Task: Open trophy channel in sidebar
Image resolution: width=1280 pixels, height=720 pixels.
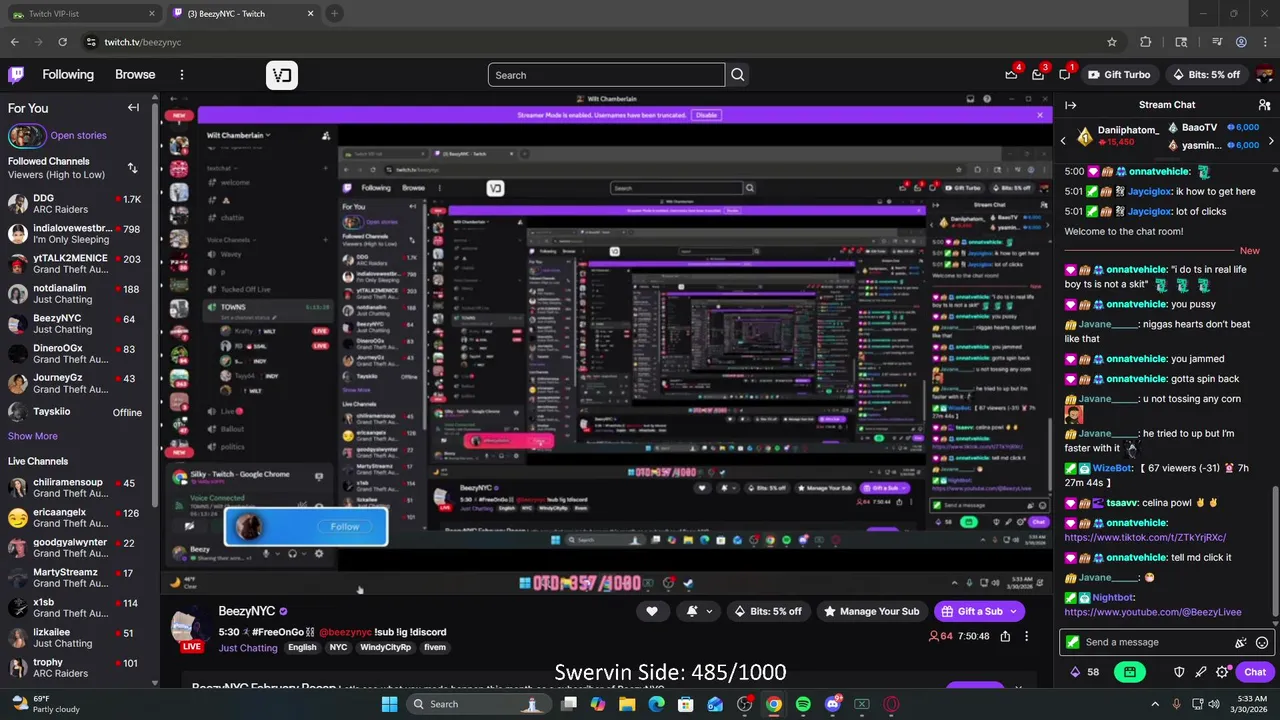Action: [76, 668]
